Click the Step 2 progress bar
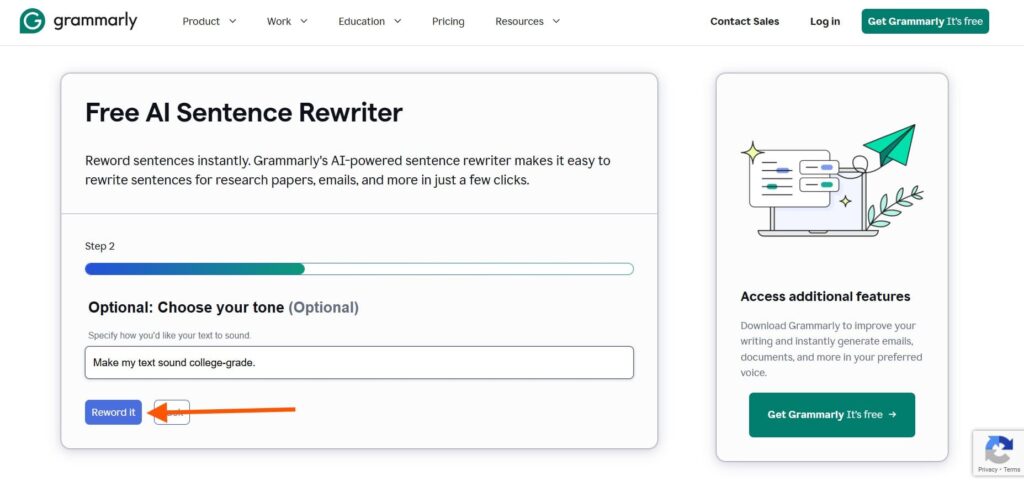Image resolution: width=1024 pixels, height=481 pixels. (359, 269)
